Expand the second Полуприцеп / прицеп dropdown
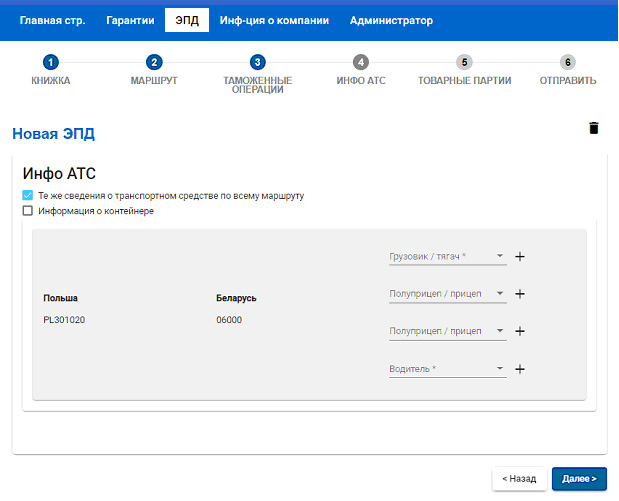 447,332
